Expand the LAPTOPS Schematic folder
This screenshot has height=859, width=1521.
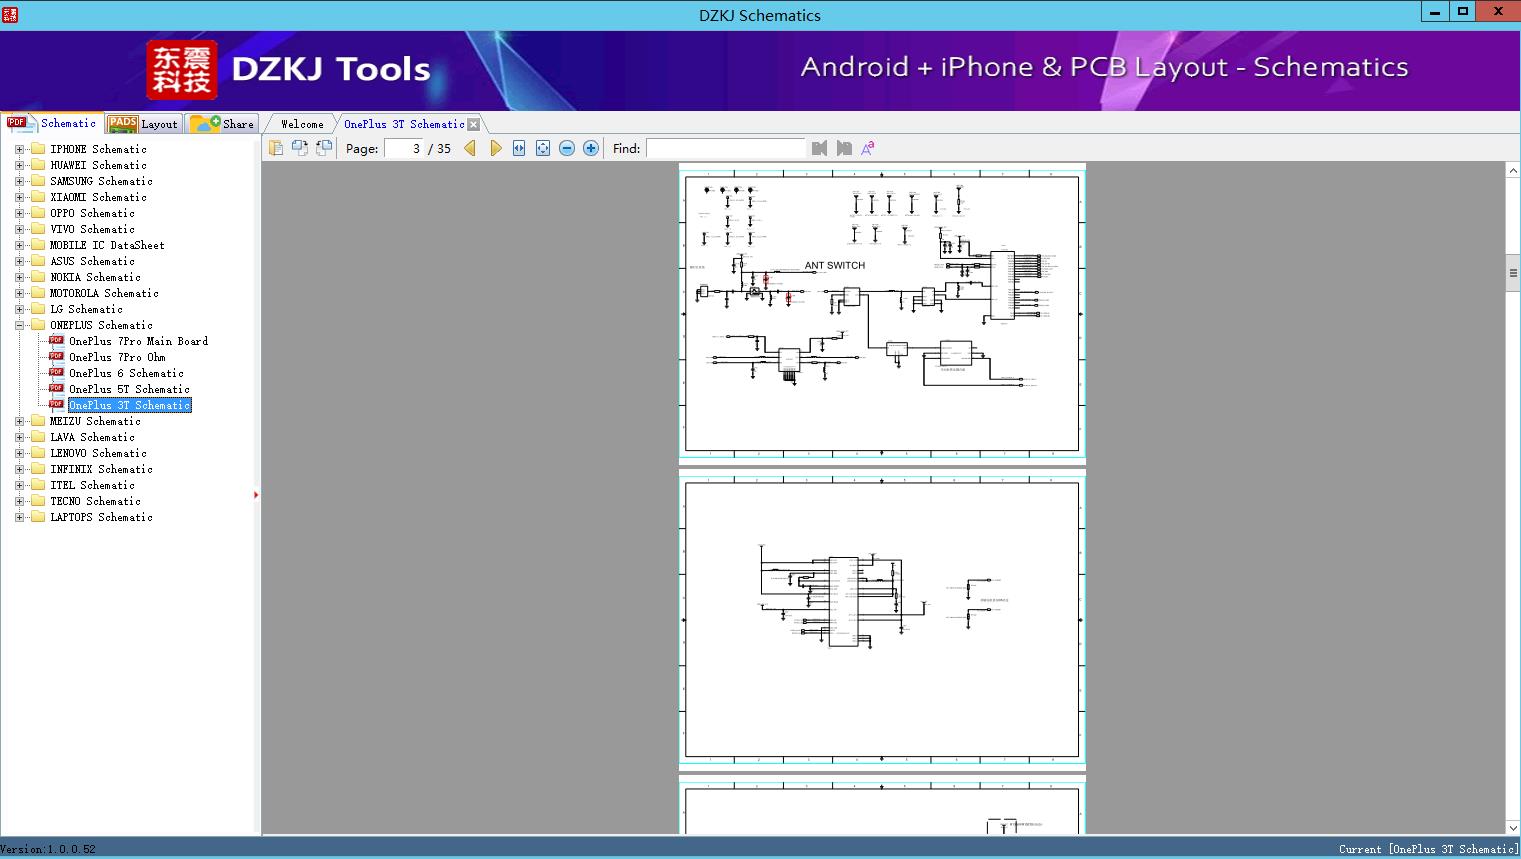(x=19, y=517)
